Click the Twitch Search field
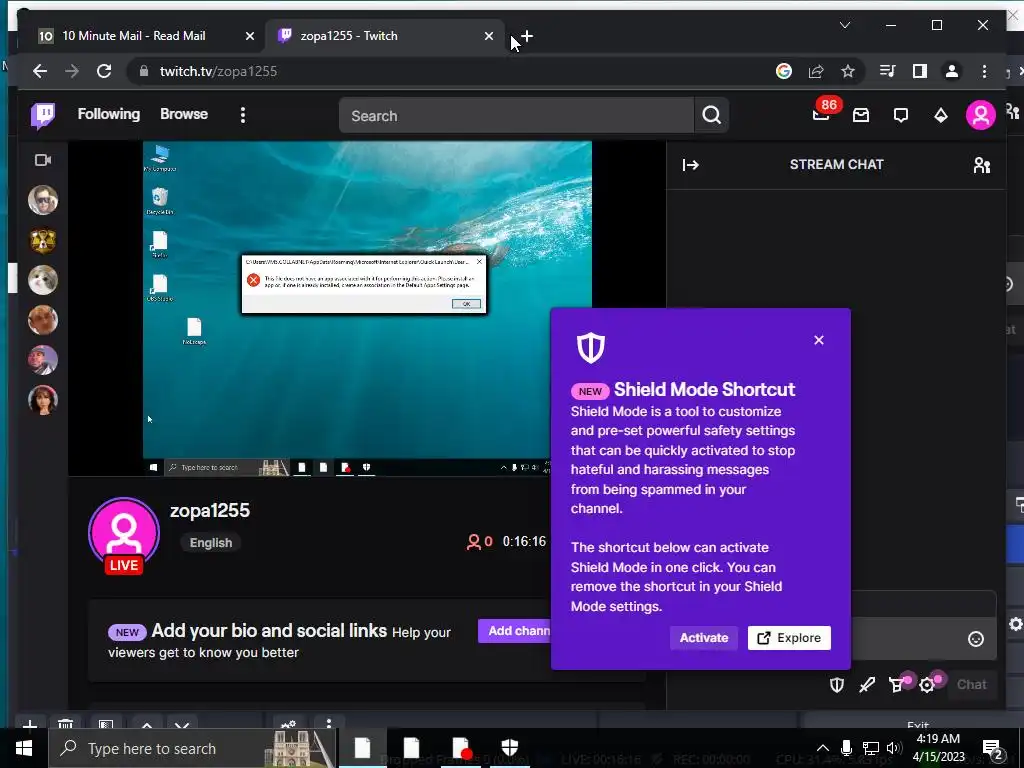This screenshot has height=768, width=1024. (516, 116)
